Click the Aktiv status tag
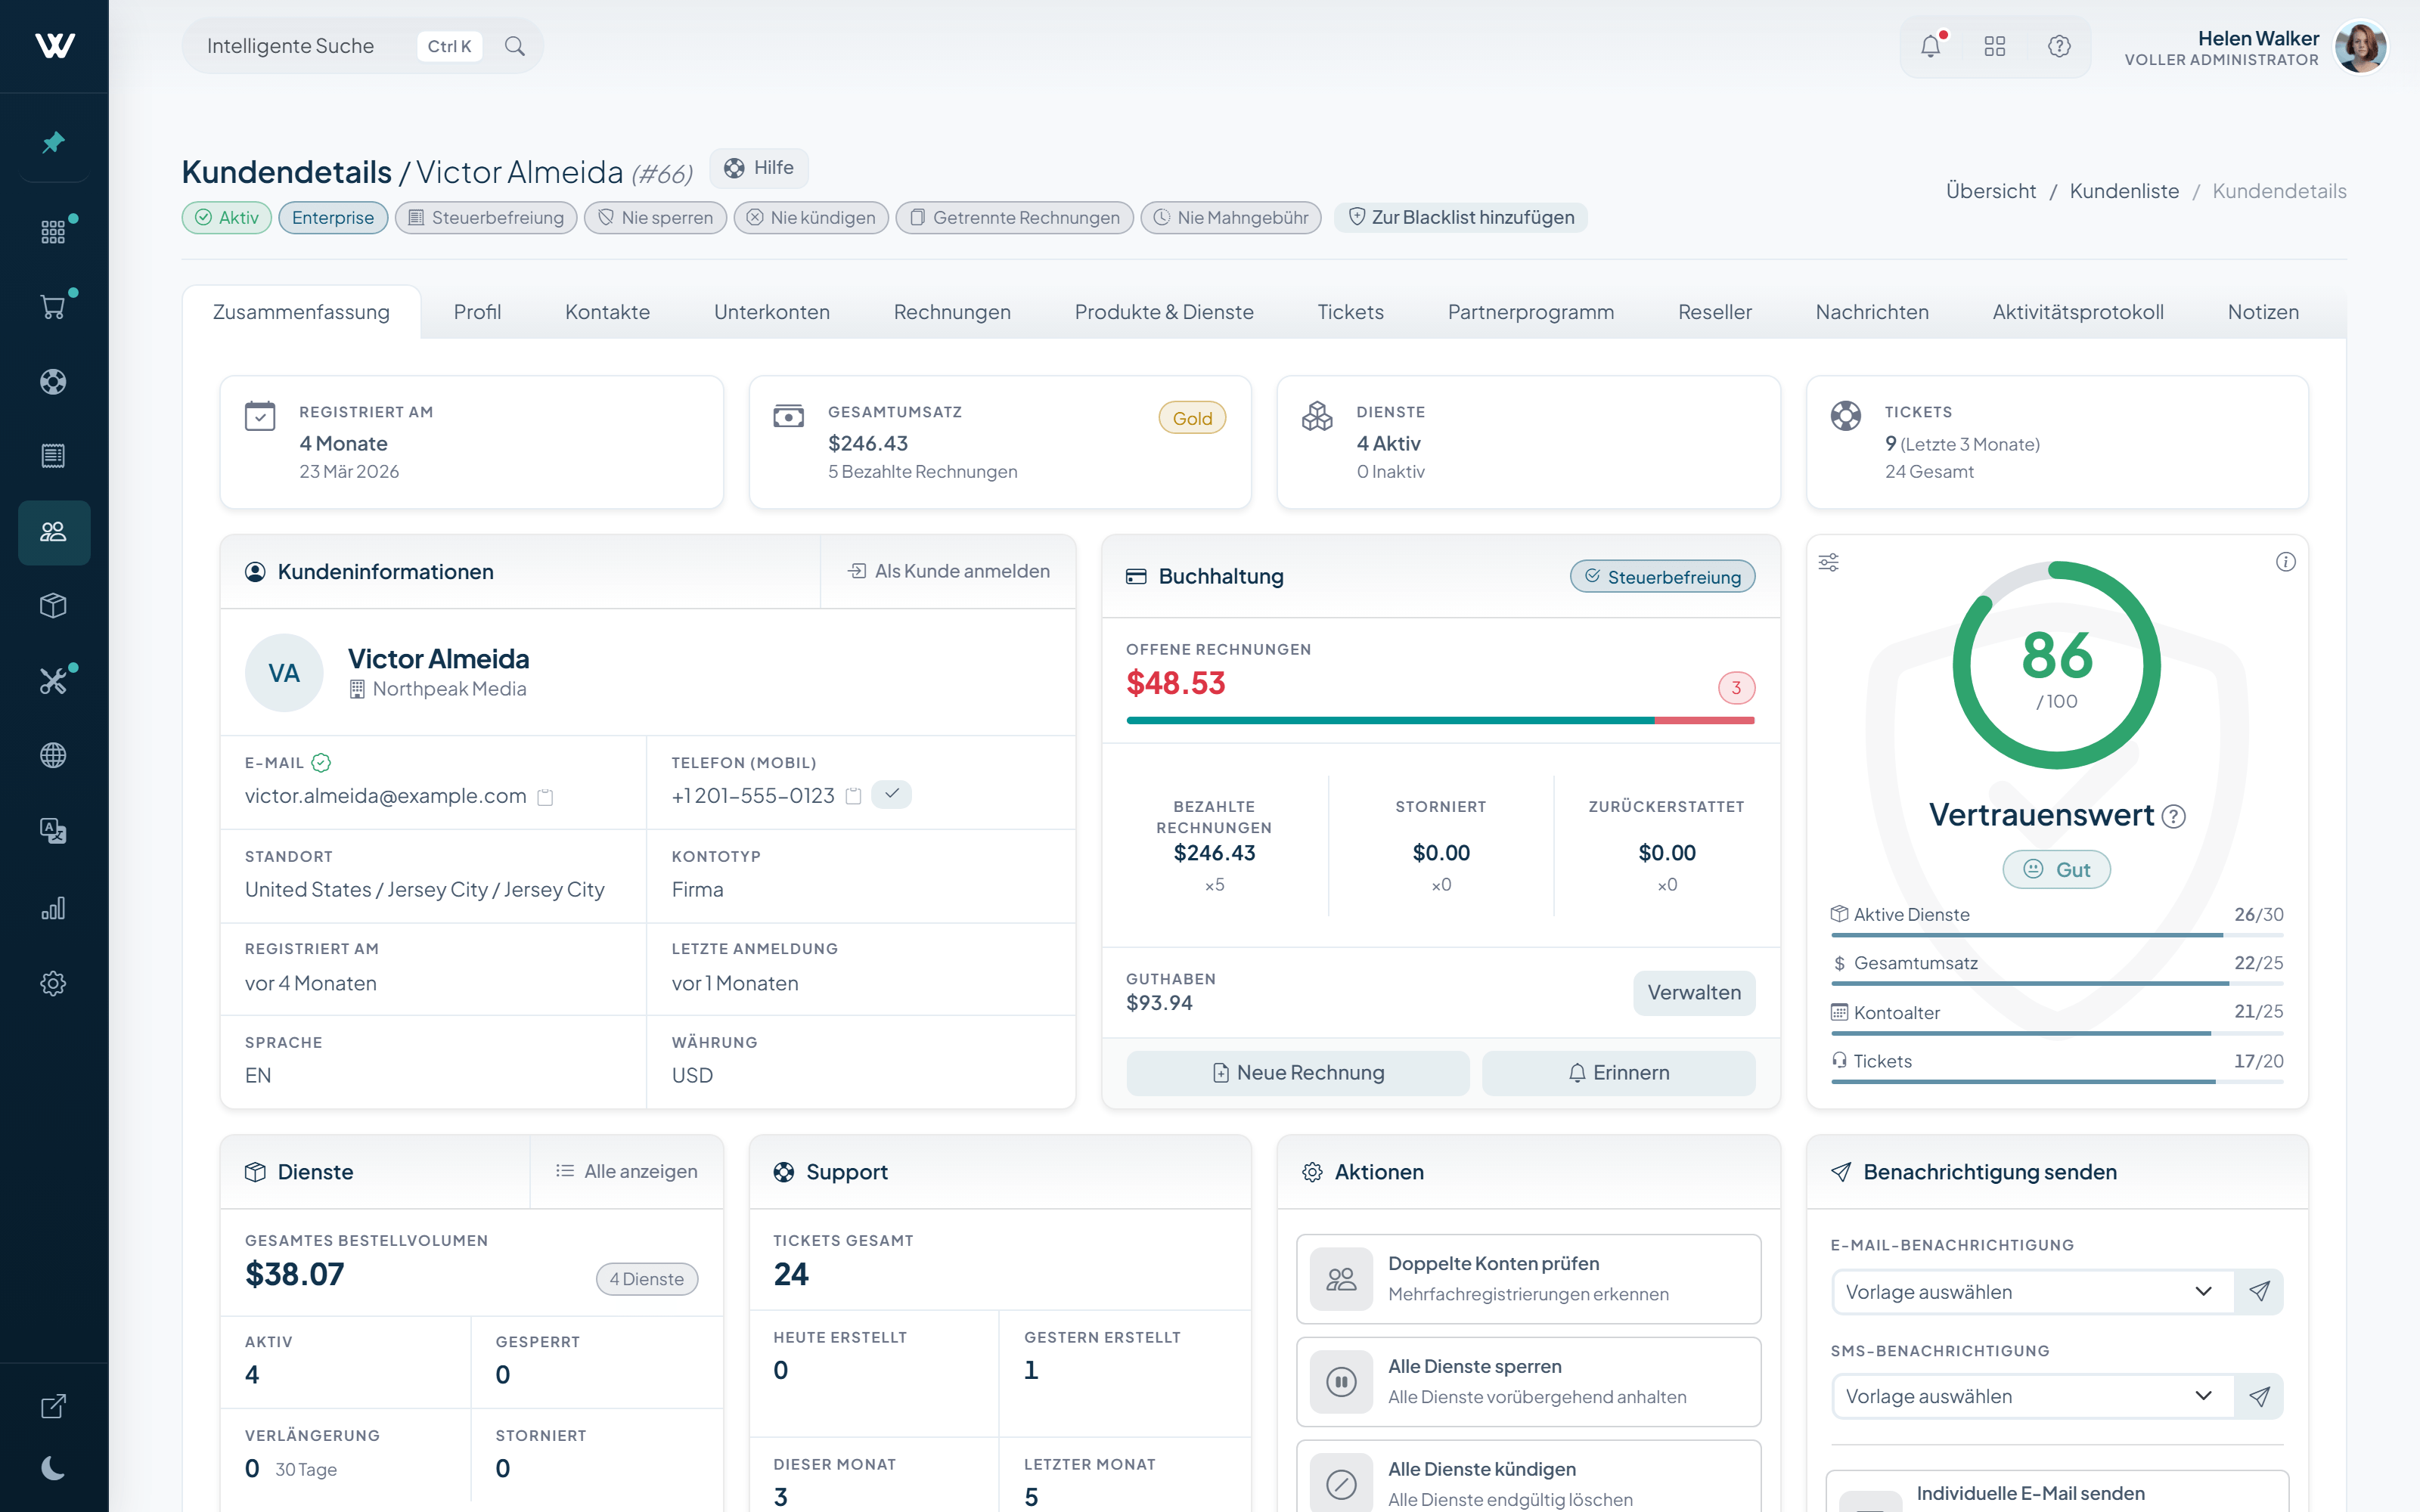2420x1512 pixels. [x=227, y=218]
